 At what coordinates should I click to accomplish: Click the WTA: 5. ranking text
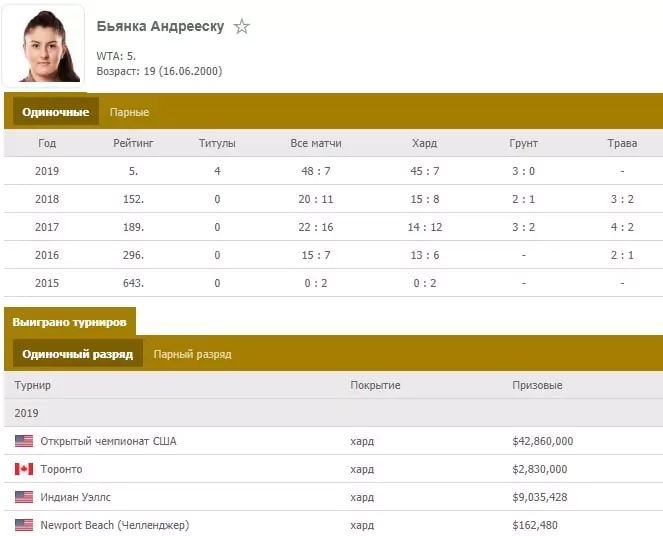tap(116, 56)
